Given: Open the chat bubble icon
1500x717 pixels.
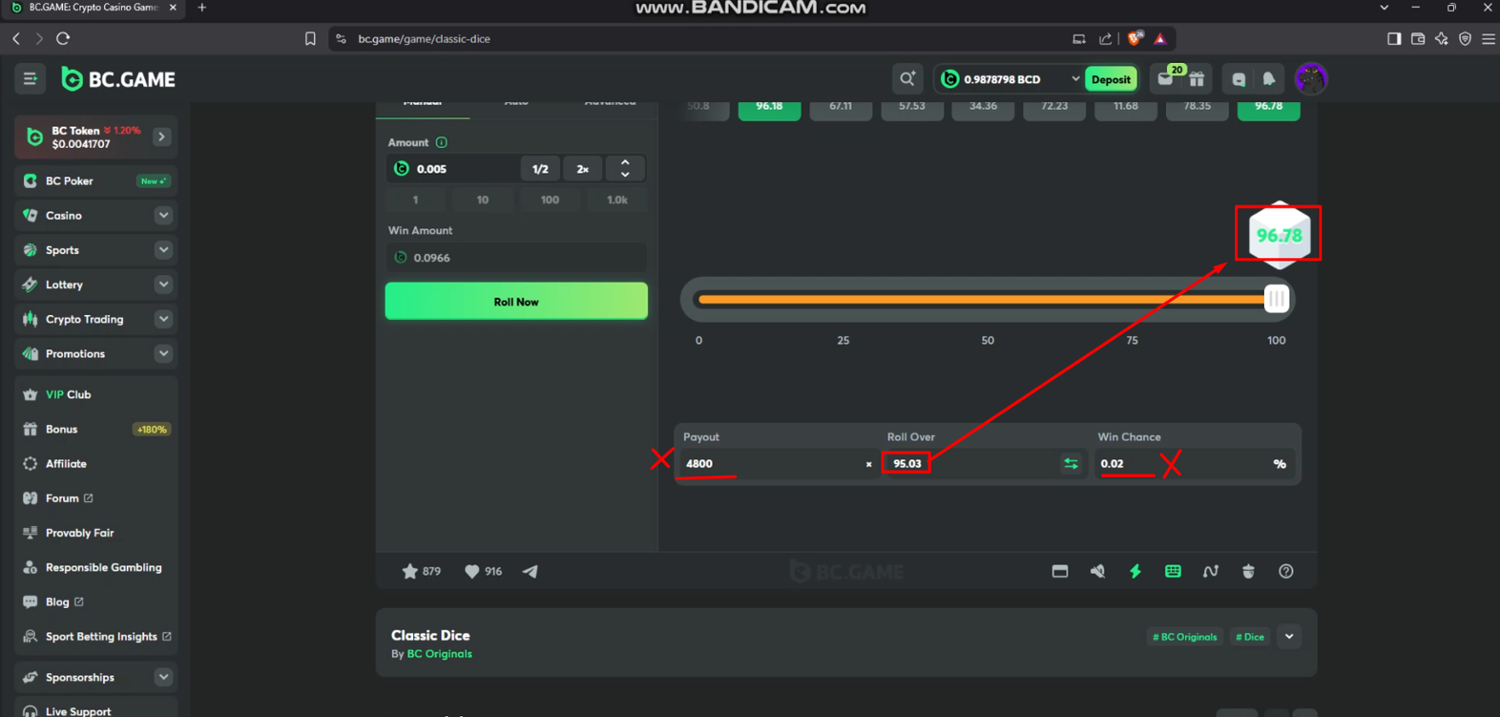Looking at the screenshot, I should pos(1239,79).
